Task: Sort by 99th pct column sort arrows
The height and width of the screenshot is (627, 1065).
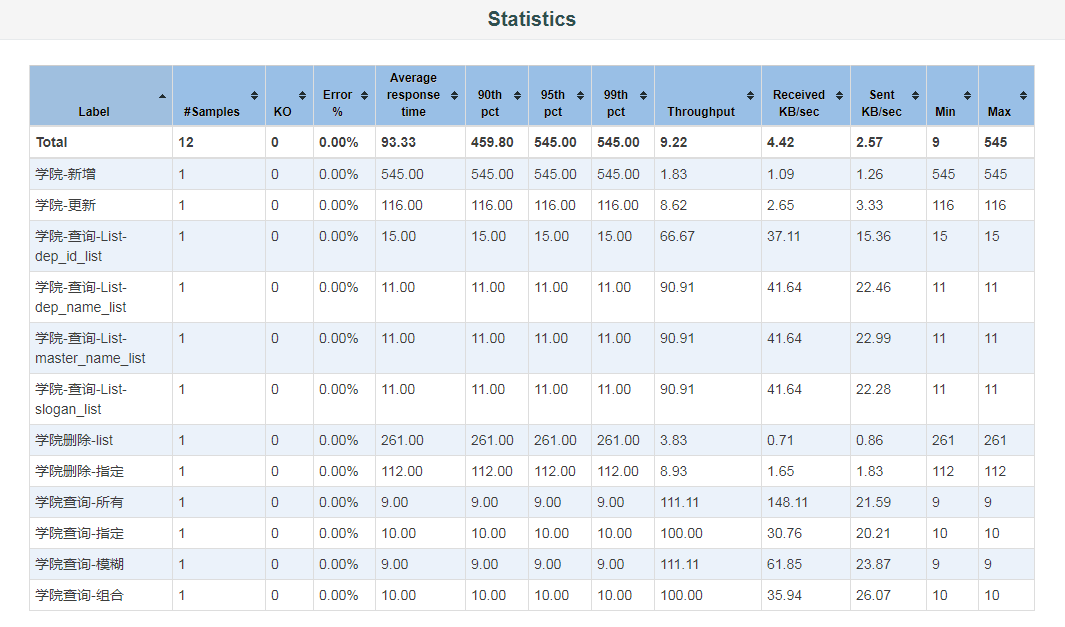Action: coord(643,96)
